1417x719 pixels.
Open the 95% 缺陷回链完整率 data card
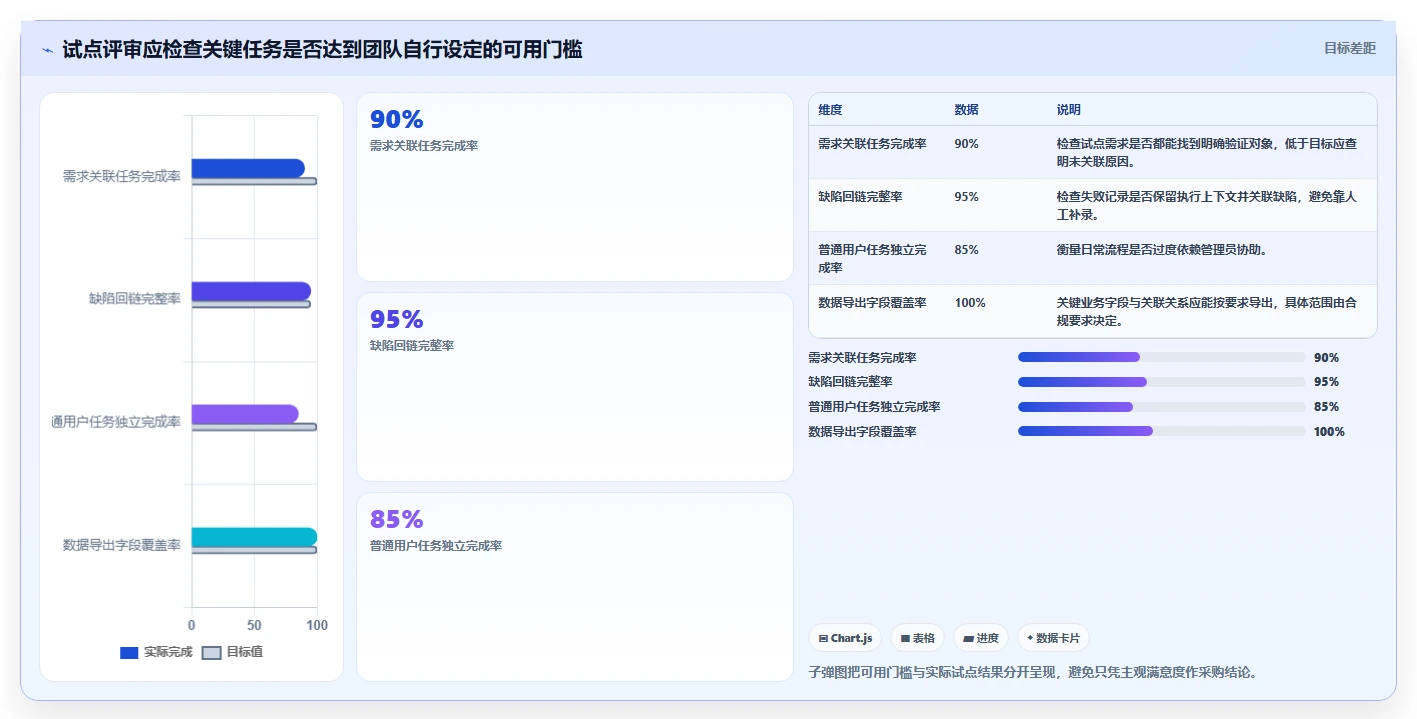tap(575, 387)
